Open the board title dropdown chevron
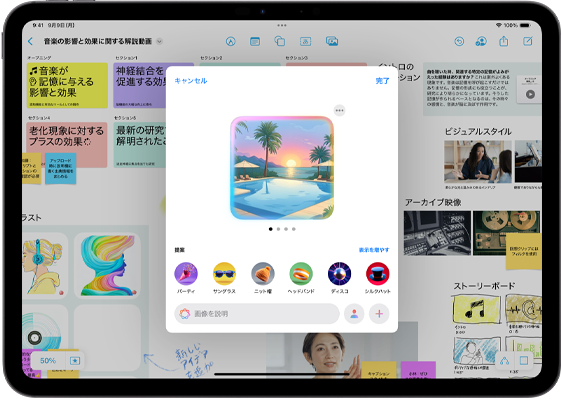The image size is (562, 400). point(159,42)
